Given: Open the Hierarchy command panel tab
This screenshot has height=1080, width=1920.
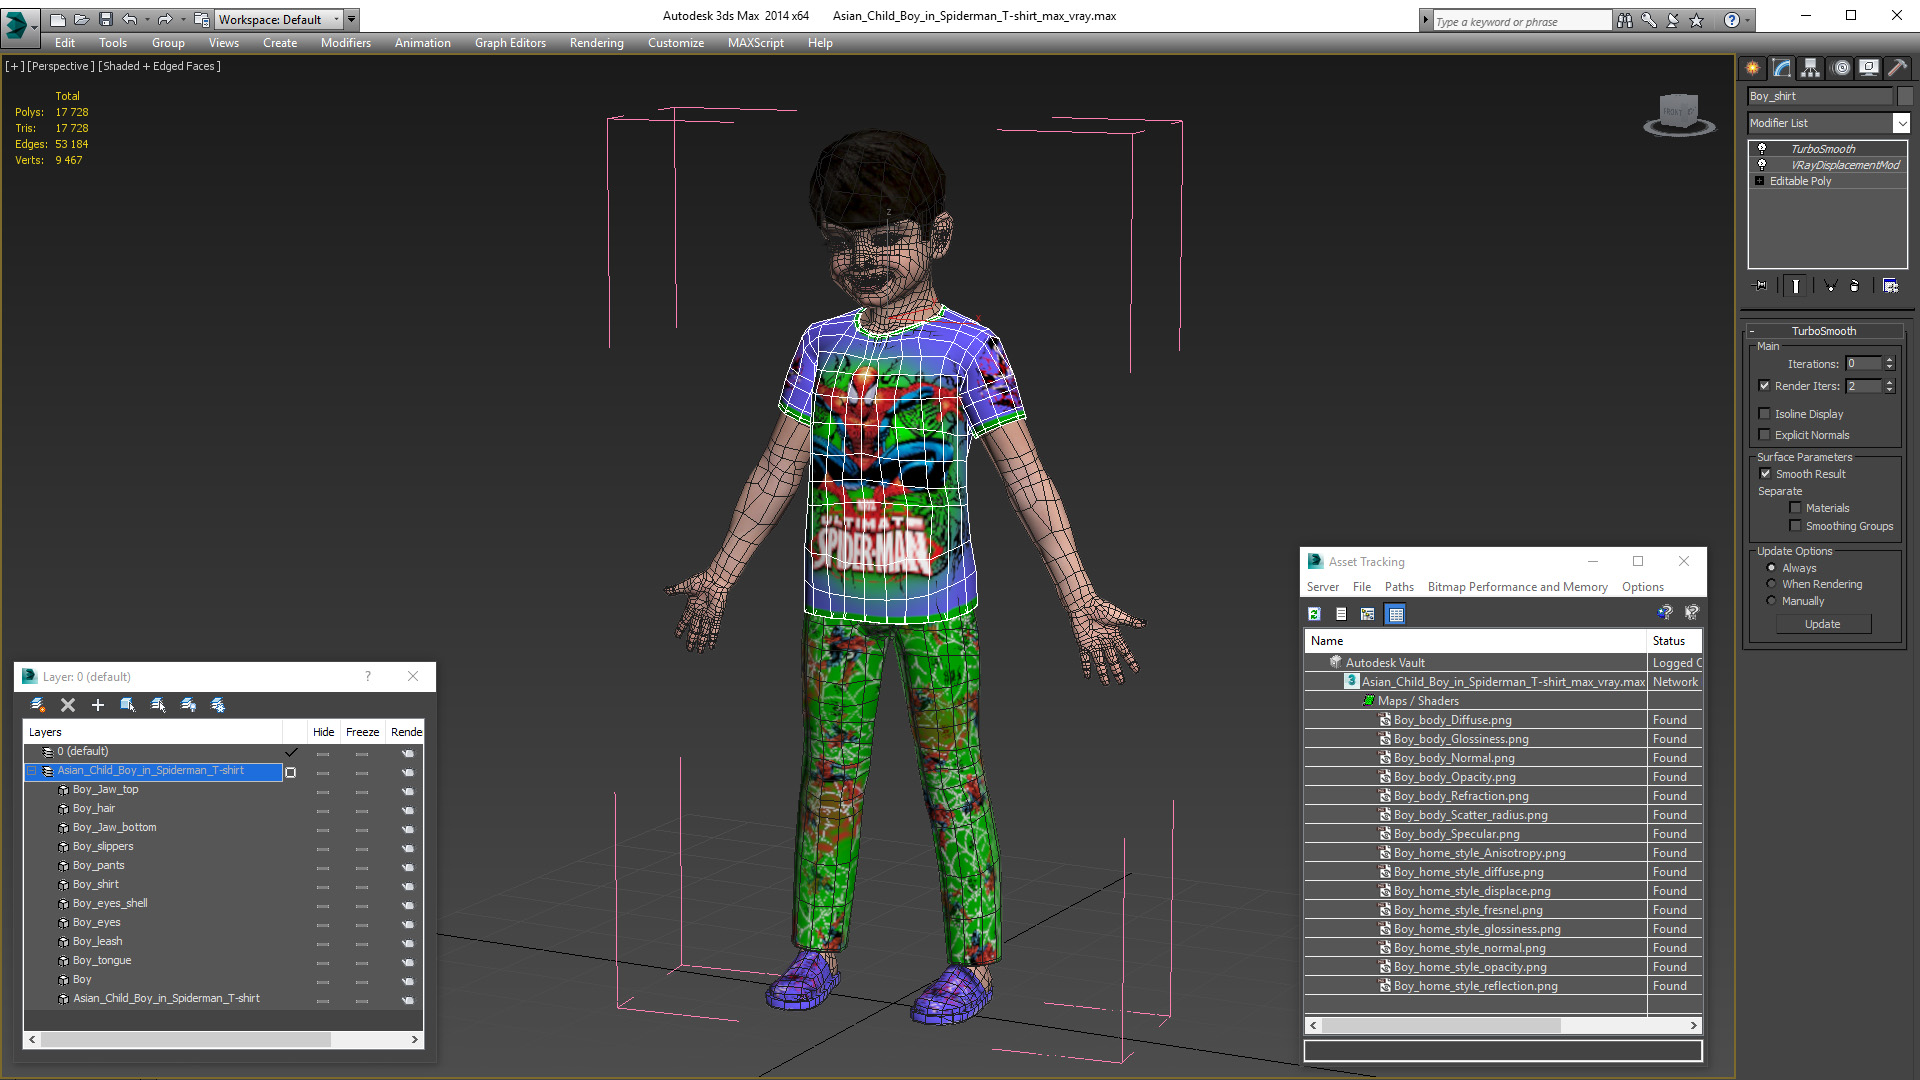Looking at the screenshot, I should [1810, 68].
